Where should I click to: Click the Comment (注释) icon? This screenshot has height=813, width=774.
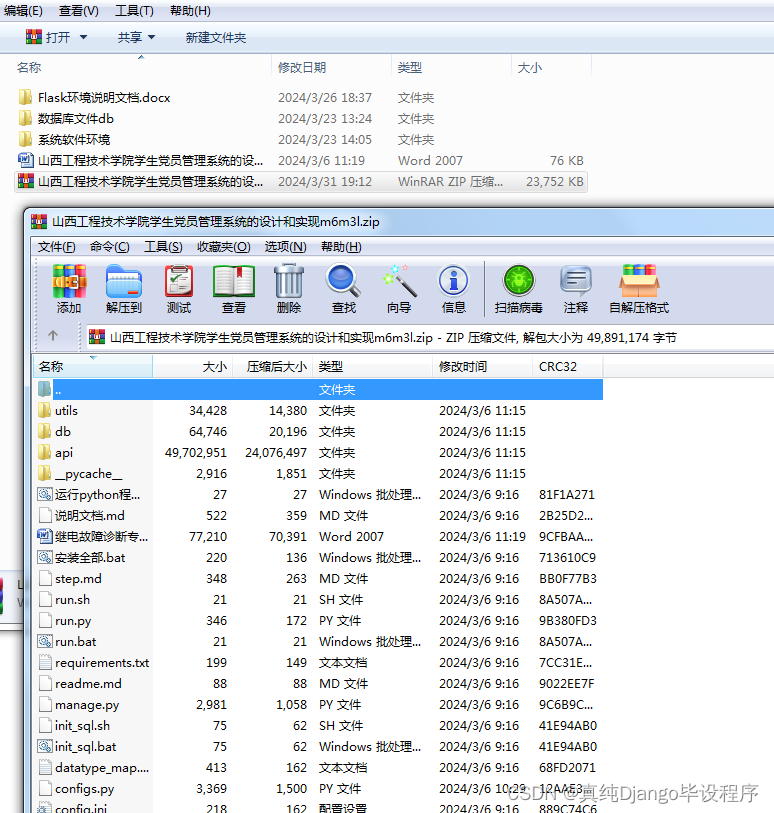click(575, 282)
